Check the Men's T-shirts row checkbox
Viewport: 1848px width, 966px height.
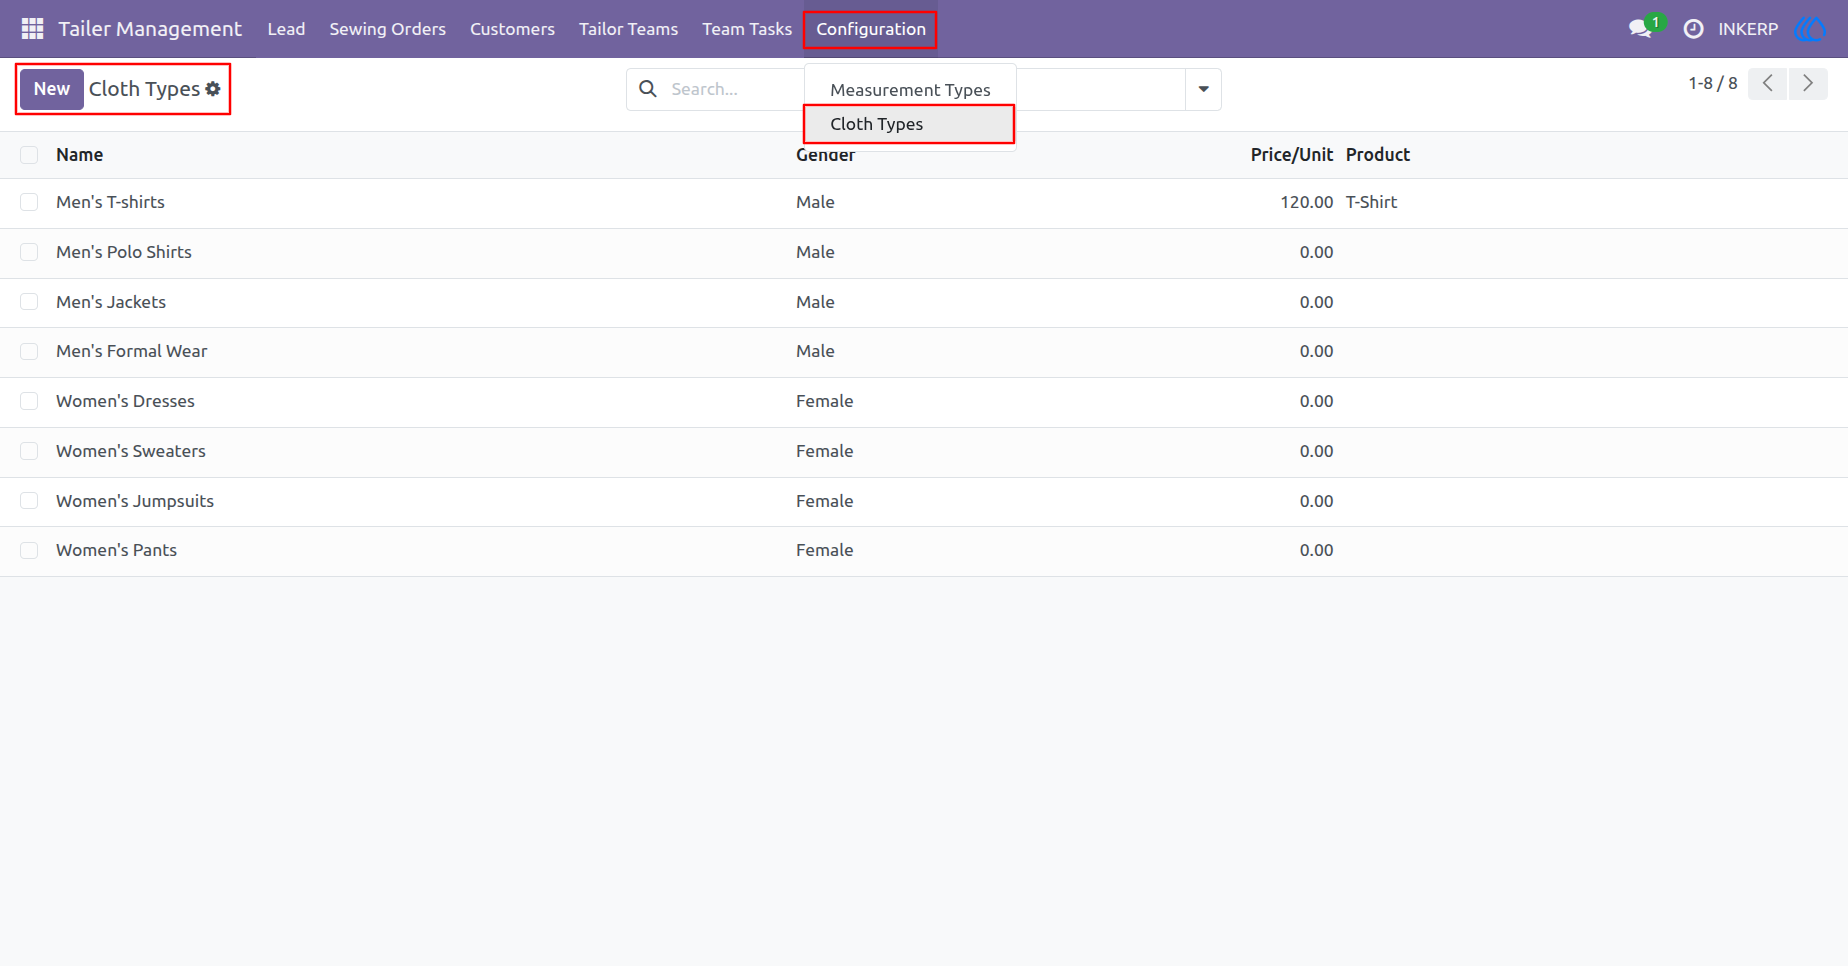29,202
